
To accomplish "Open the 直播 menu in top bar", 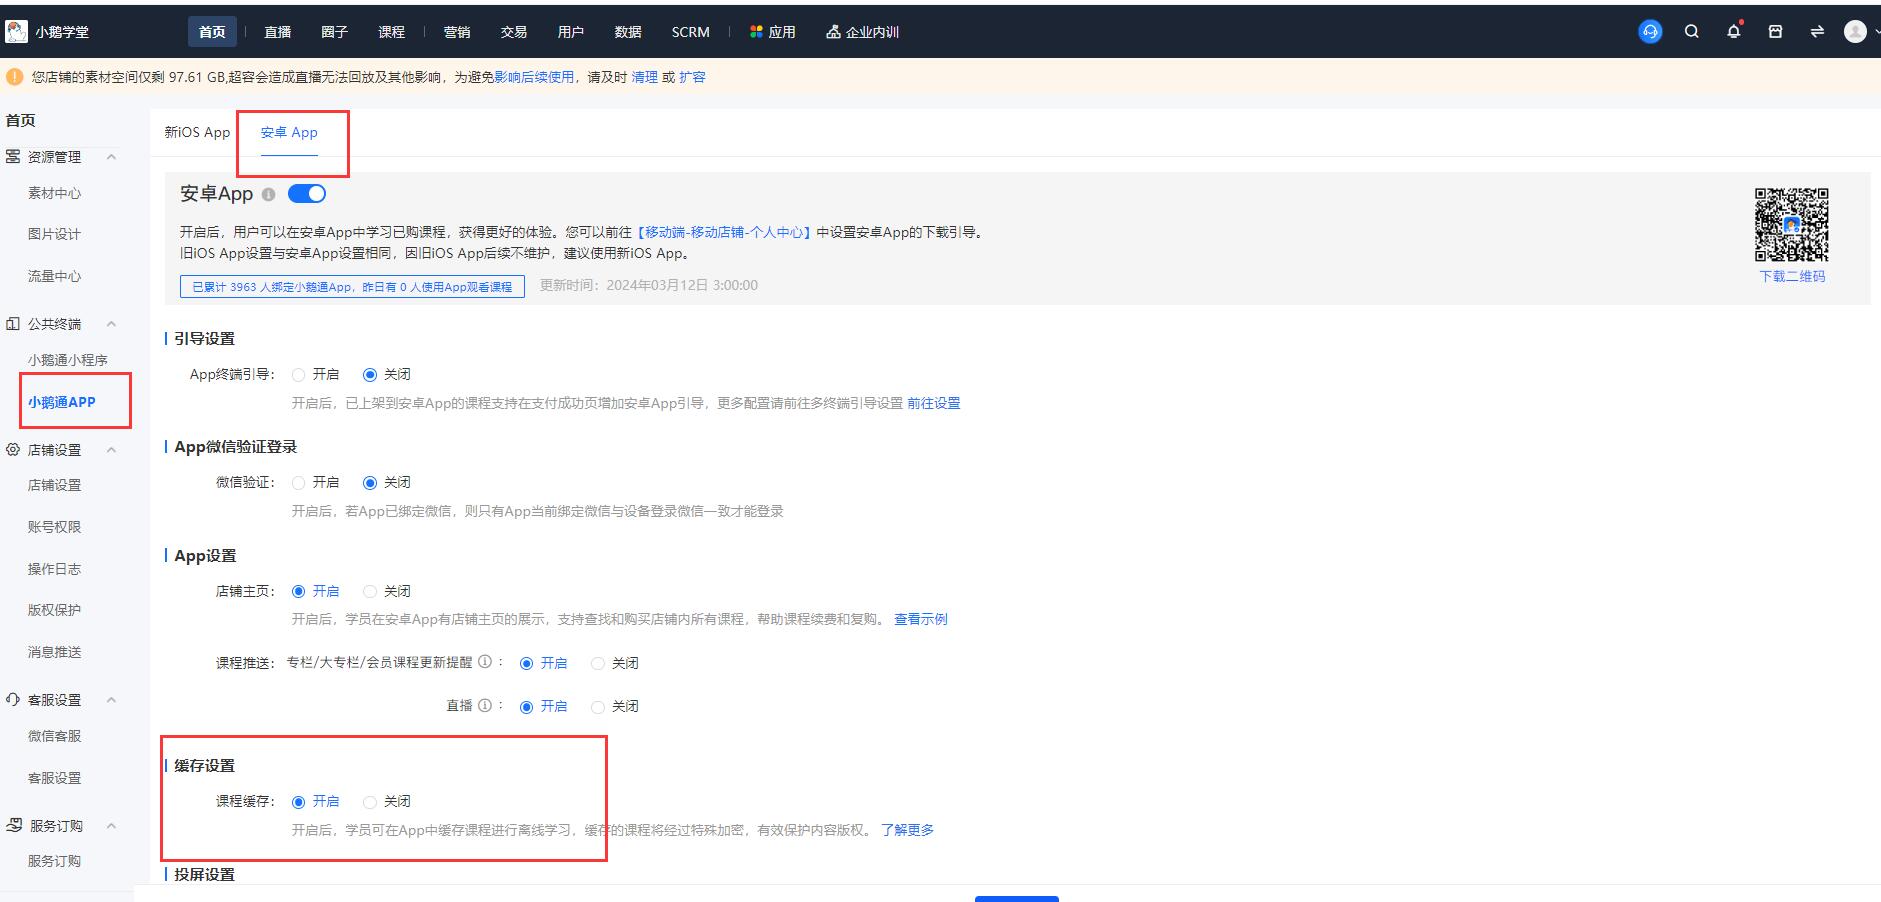I will (276, 31).
